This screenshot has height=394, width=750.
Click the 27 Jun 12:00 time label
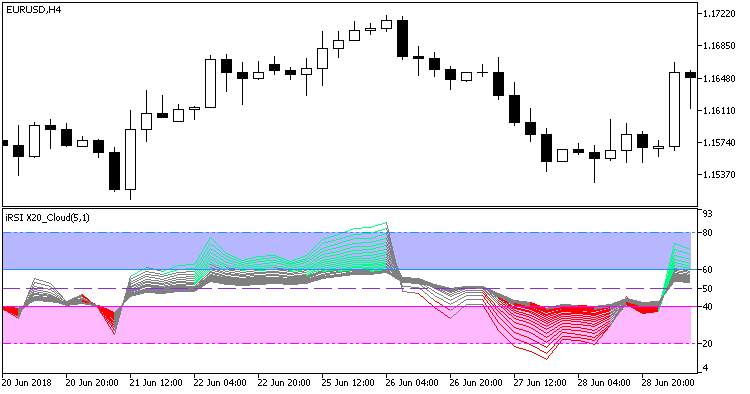[540, 383]
